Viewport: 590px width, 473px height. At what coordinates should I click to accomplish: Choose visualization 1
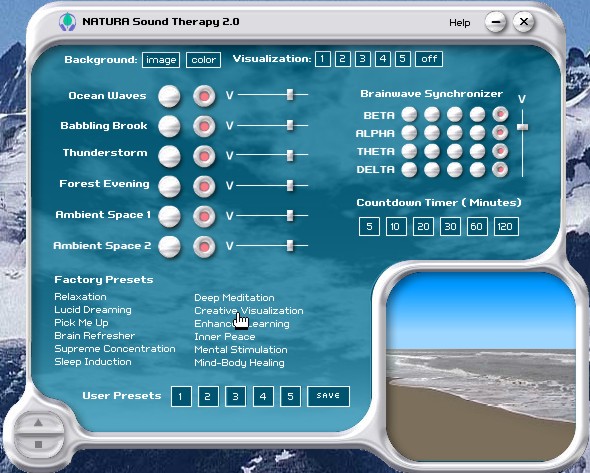pyautogui.click(x=322, y=59)
